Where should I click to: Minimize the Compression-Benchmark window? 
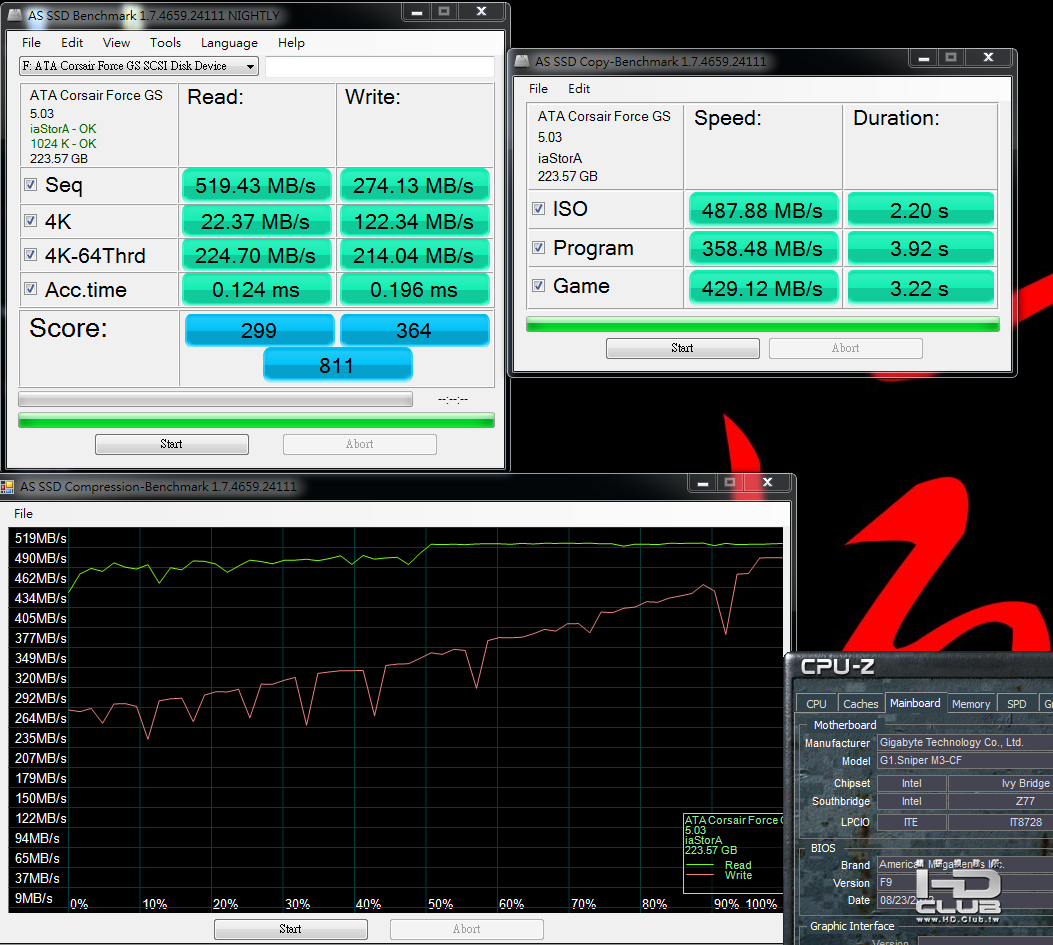point(703,483)
